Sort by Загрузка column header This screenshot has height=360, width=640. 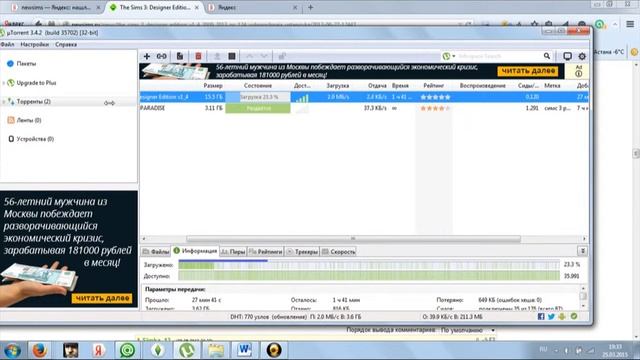pos(338,86)
